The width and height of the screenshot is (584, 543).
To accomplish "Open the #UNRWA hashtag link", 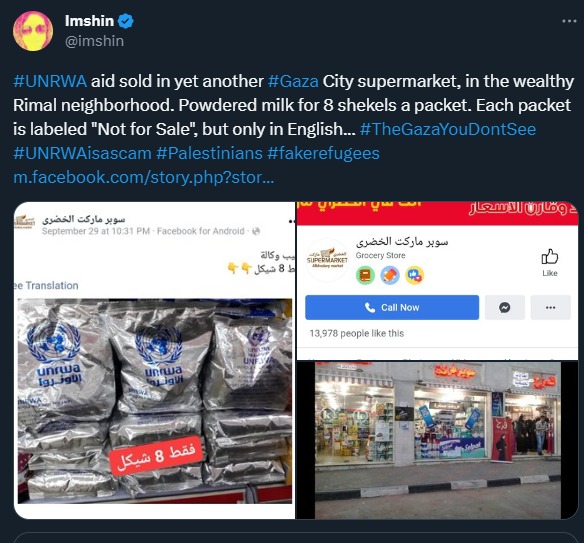I will pyautogui.click(x=50, y=81).
